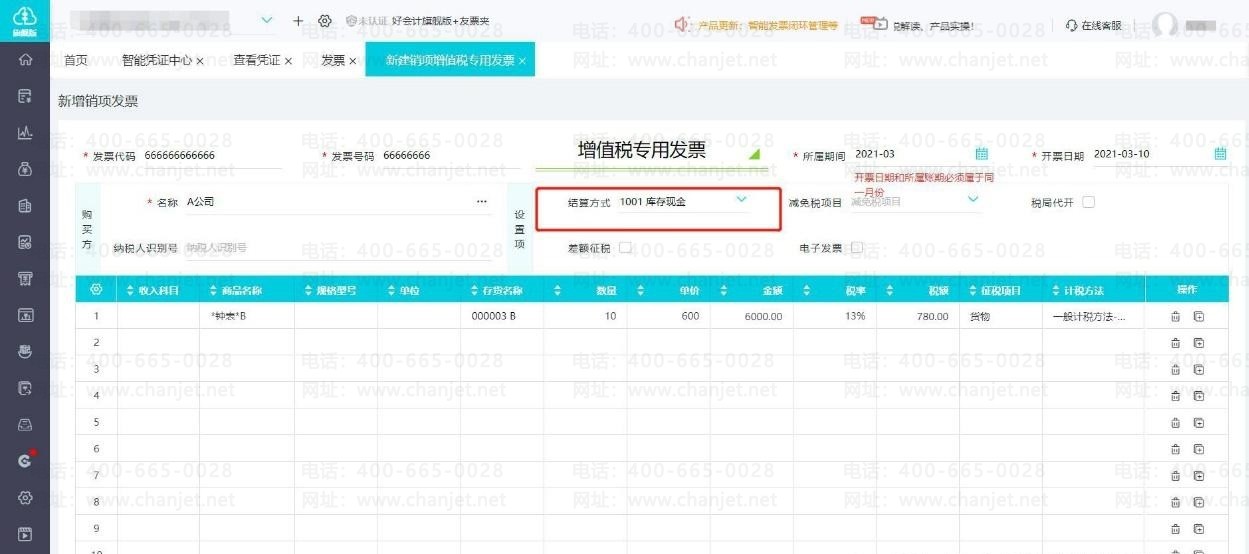Click the 在线客服 link
The height and width of the screenshot is (554, 1249).
[1101, 25]
